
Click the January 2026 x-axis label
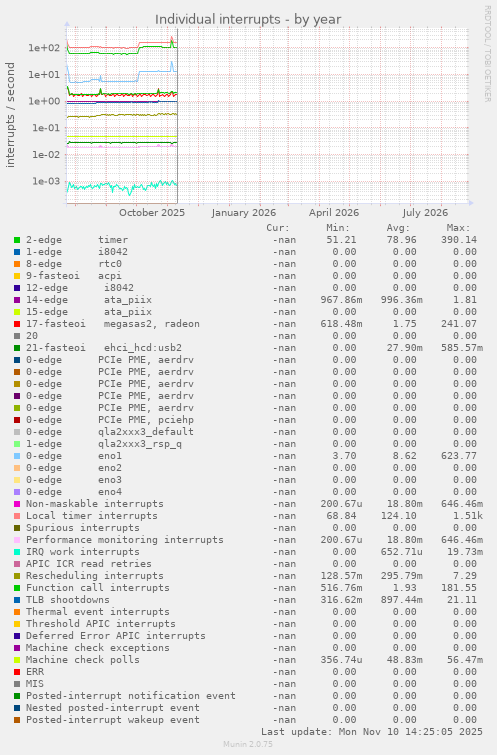point(244,213)
